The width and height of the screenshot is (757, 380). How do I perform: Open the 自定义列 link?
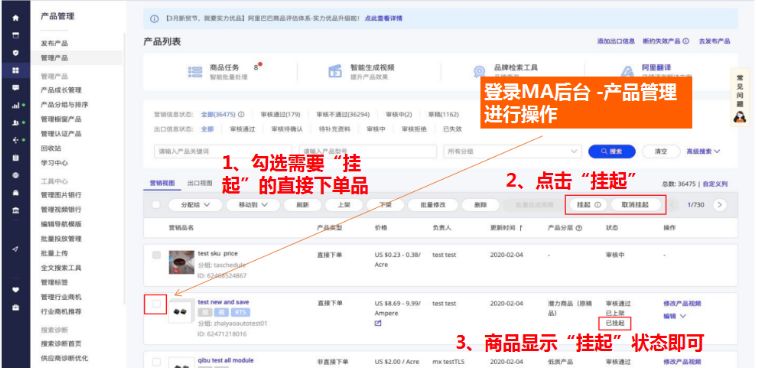click(x=715, y=184)
